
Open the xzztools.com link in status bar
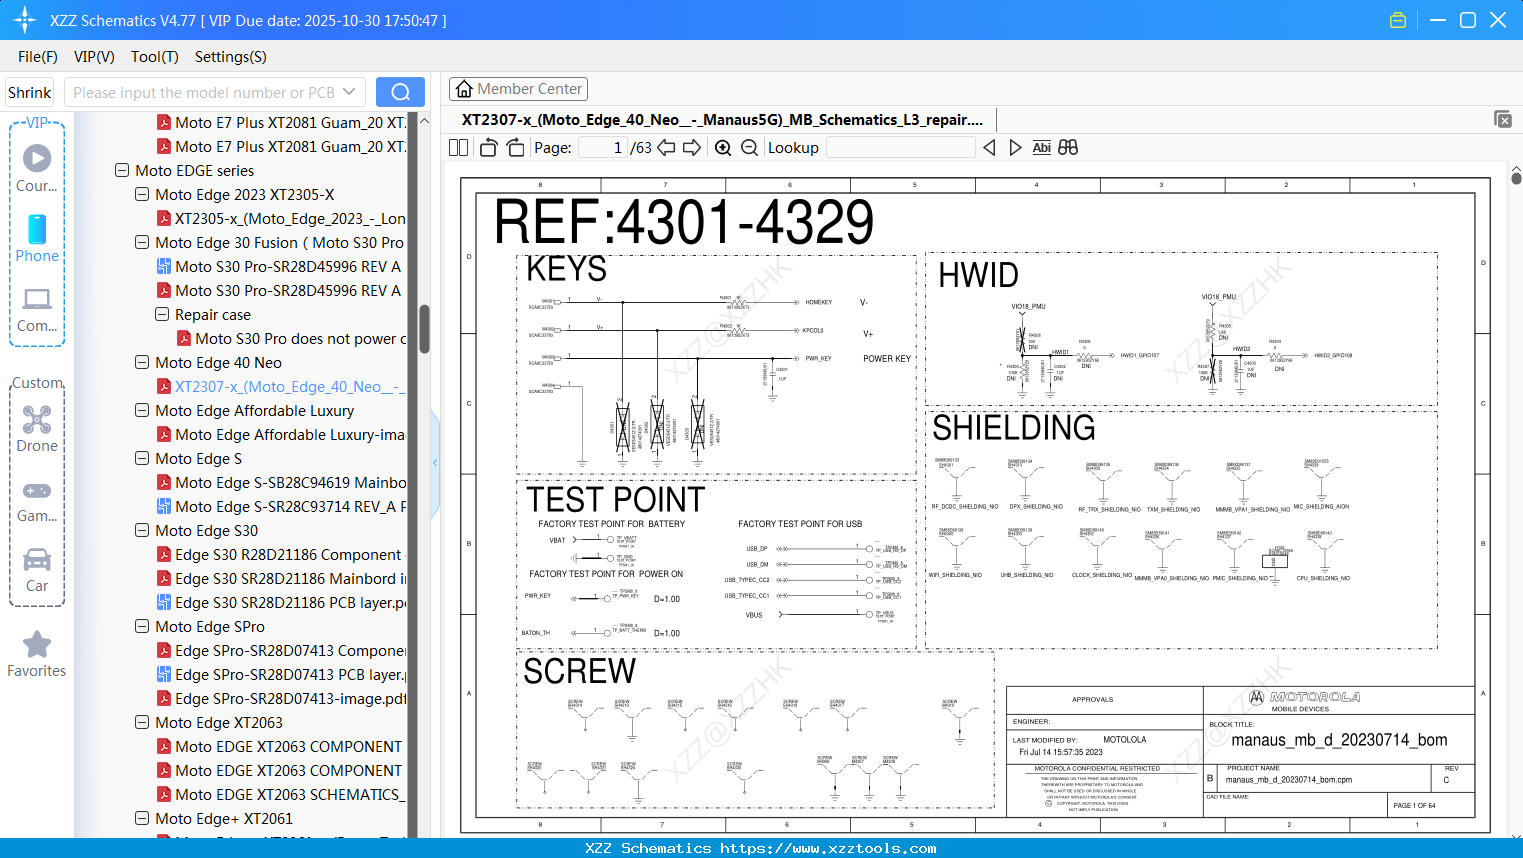click(849, 848)
